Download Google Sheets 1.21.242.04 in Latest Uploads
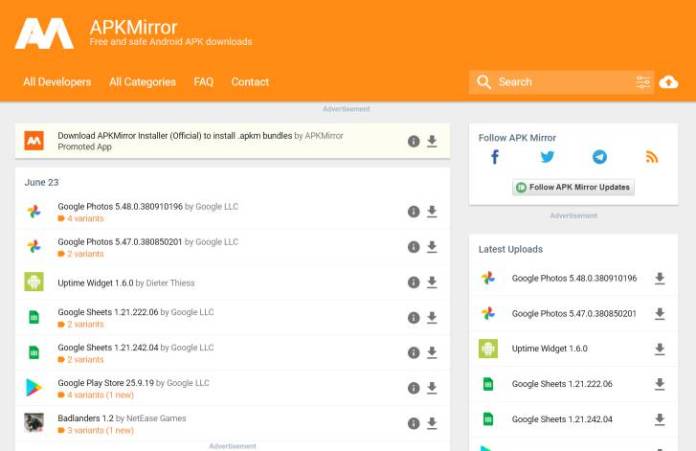This screenshot has height=451, width=696. 660,419
